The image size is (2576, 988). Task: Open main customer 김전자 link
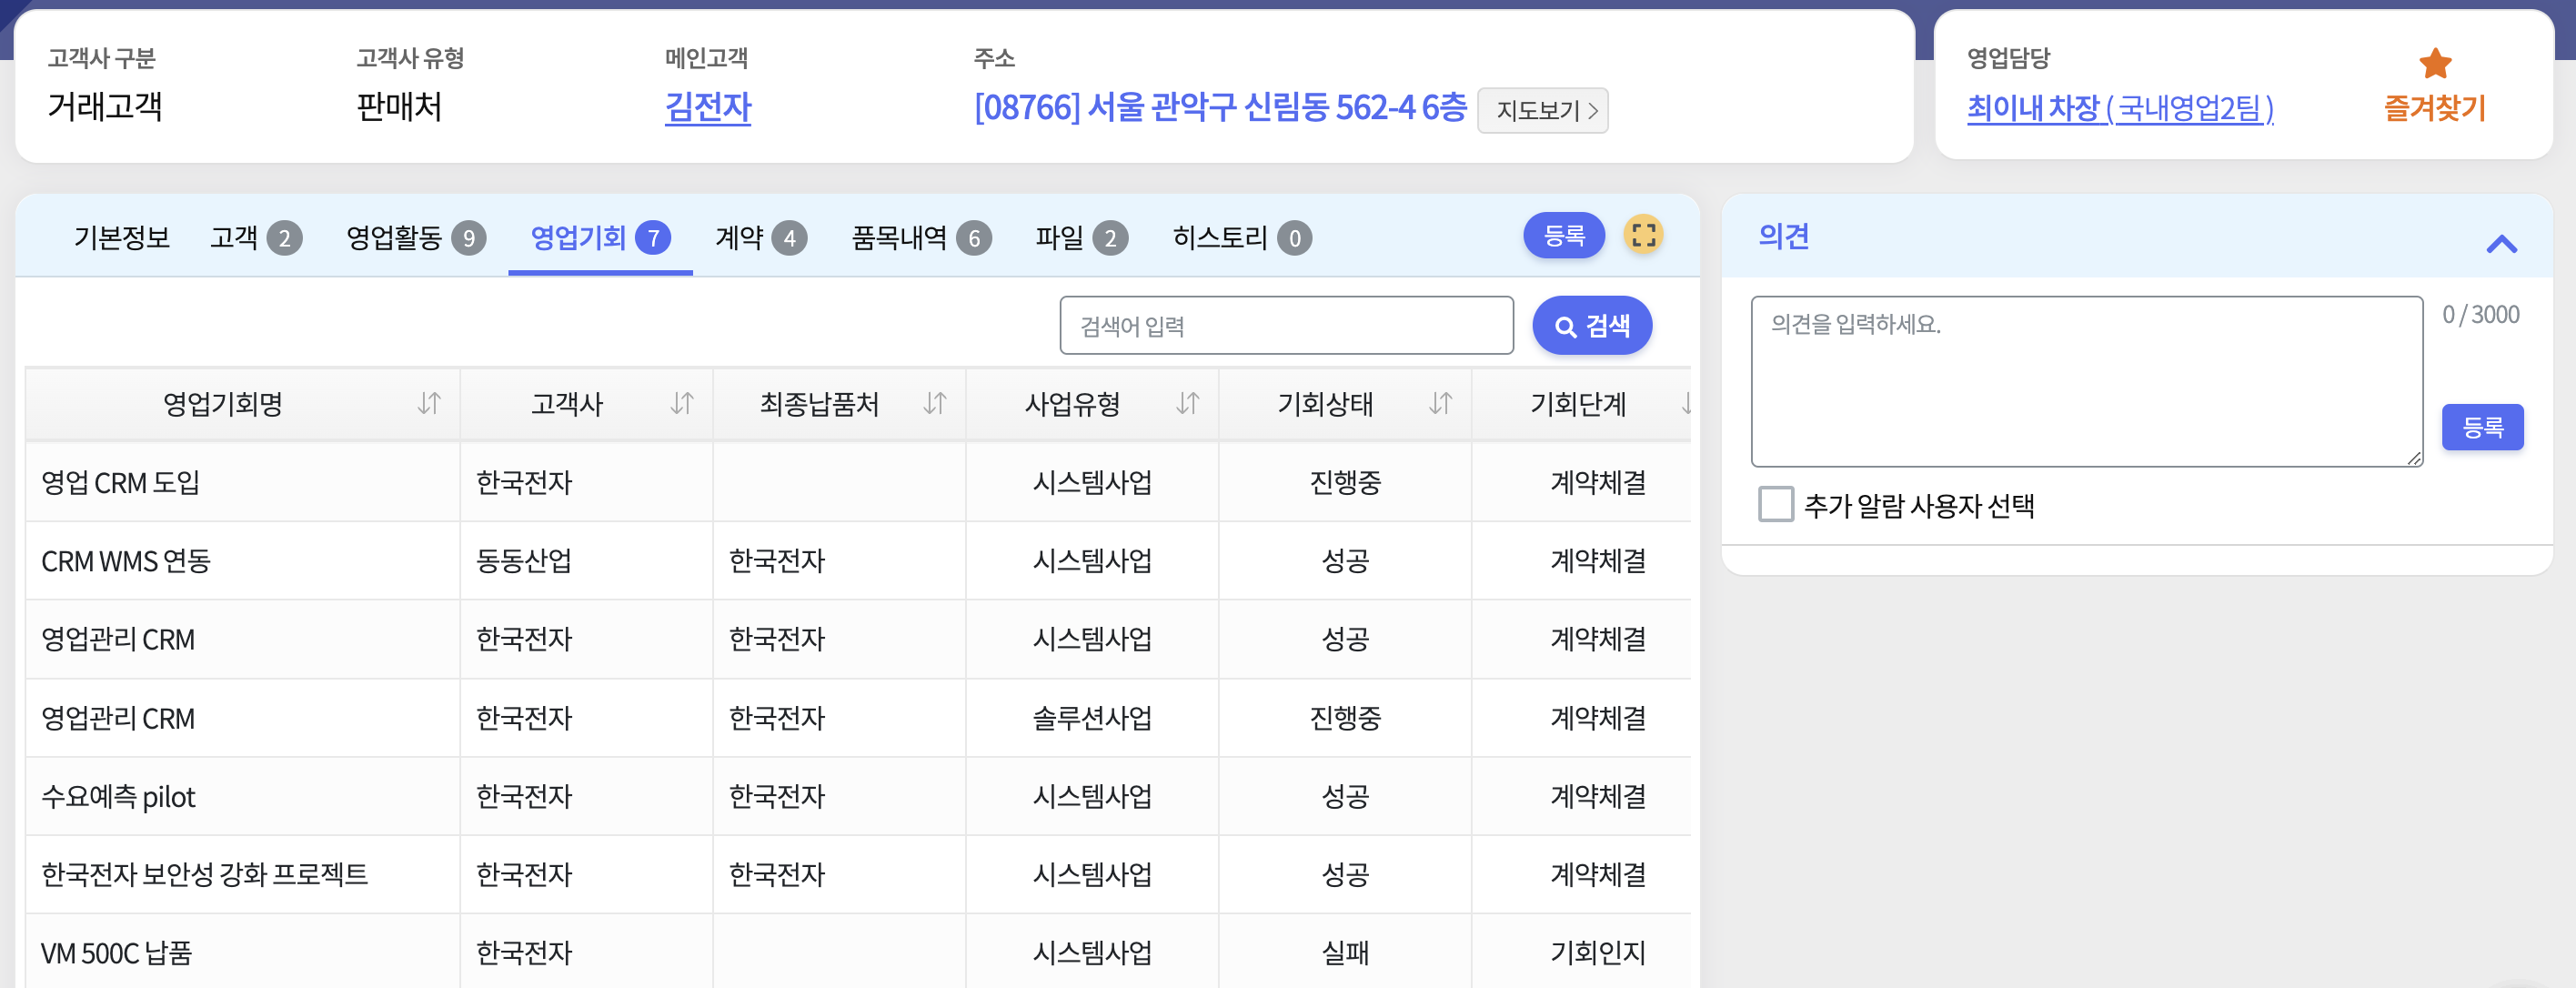707,107
